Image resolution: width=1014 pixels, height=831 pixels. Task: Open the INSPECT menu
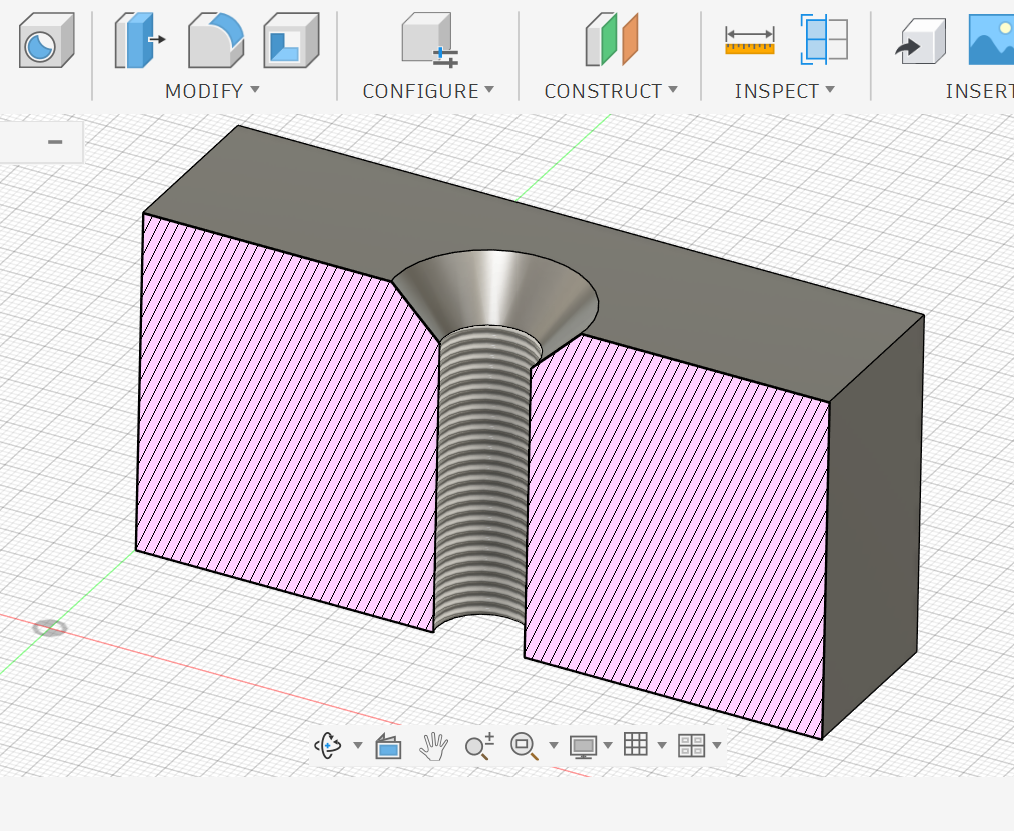[784, 91]
